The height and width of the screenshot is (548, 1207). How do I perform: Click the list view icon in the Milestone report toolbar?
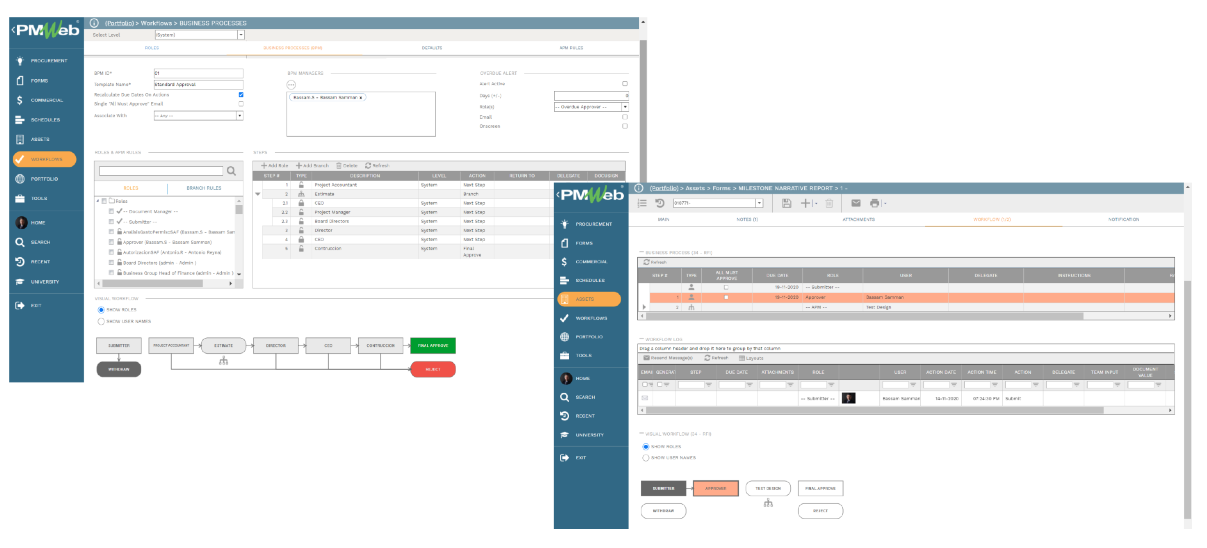(x=642, y=203)
